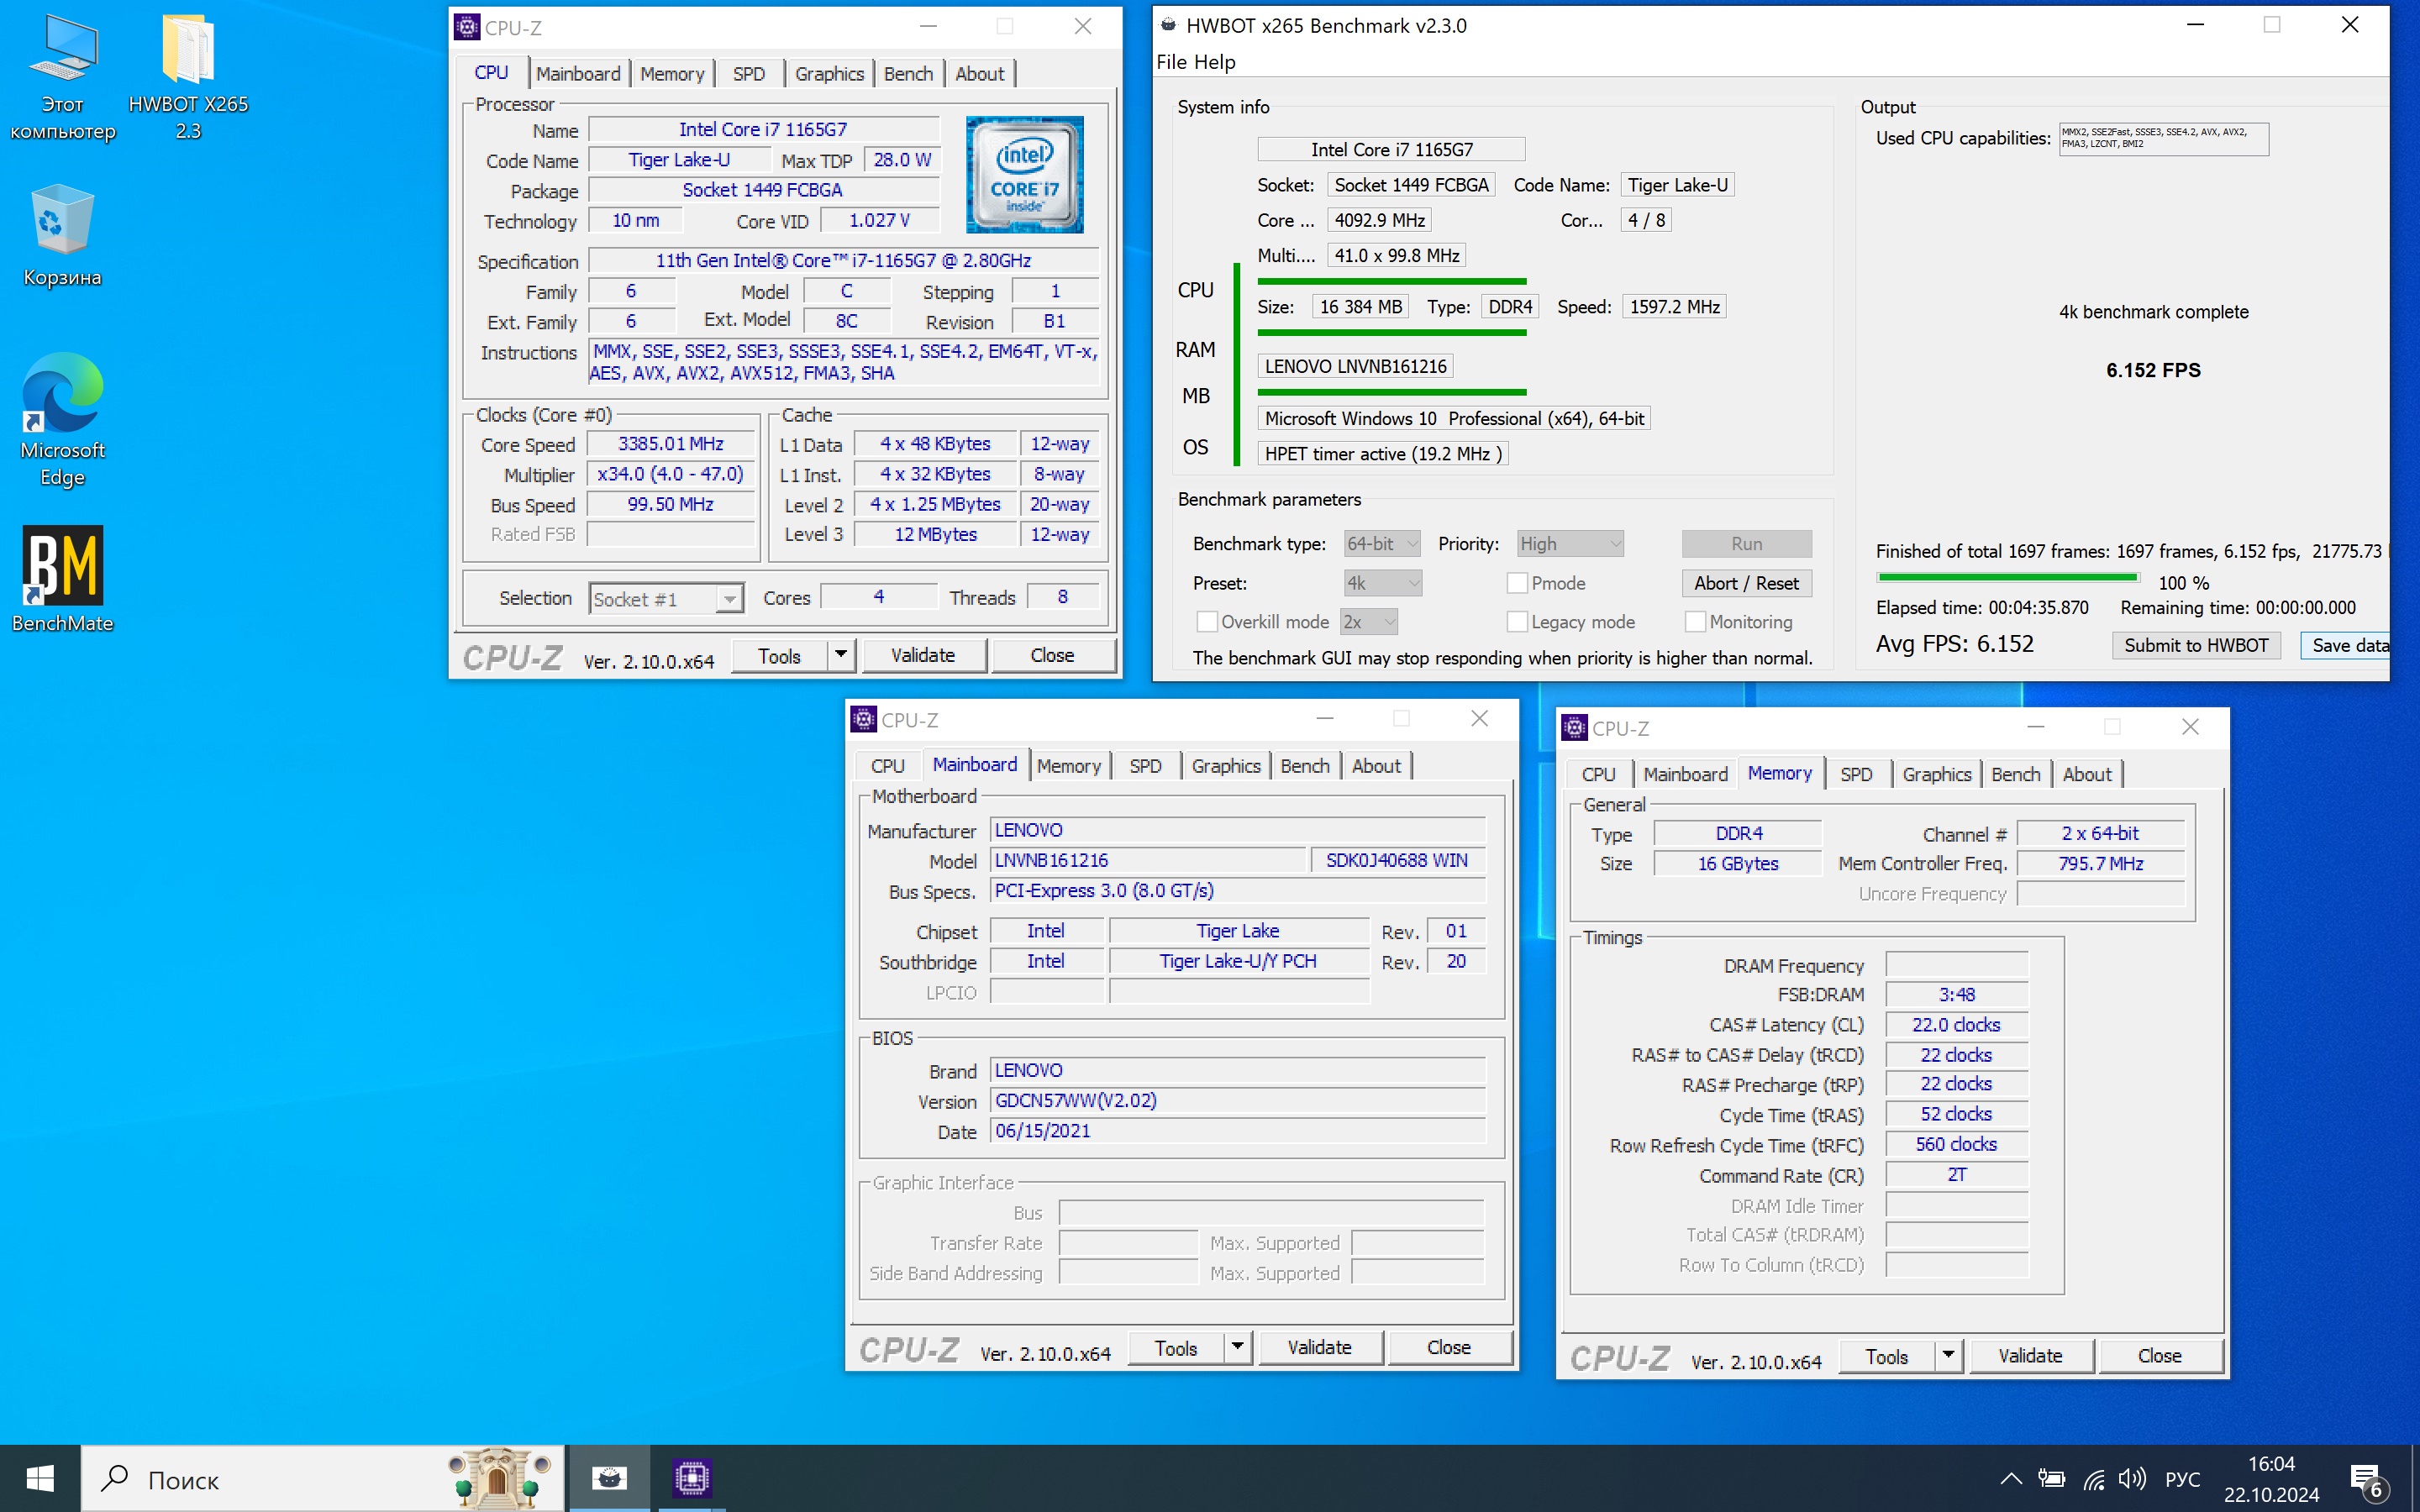
Task: Toggle the Pmode checkbox
Action: point(1517,583)
